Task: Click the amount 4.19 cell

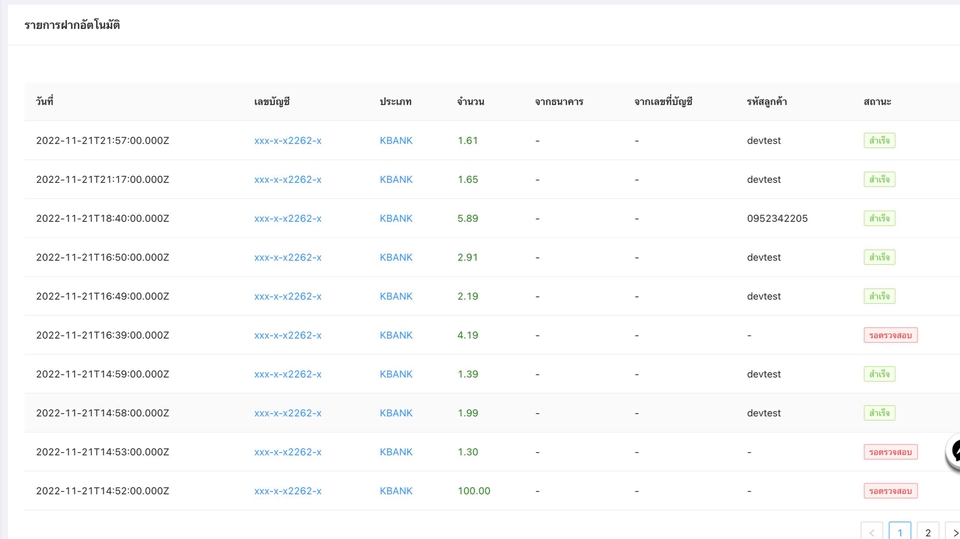Action: tap(468, 335)
